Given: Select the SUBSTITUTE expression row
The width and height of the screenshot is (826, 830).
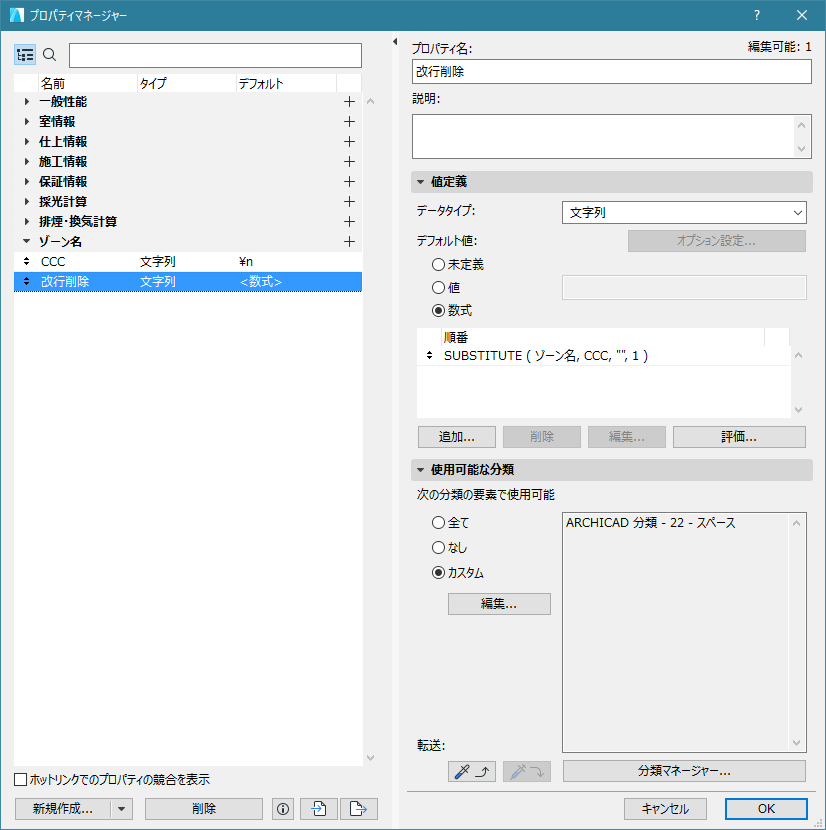Looking at the screenshot, I should (x=604, y=356).
